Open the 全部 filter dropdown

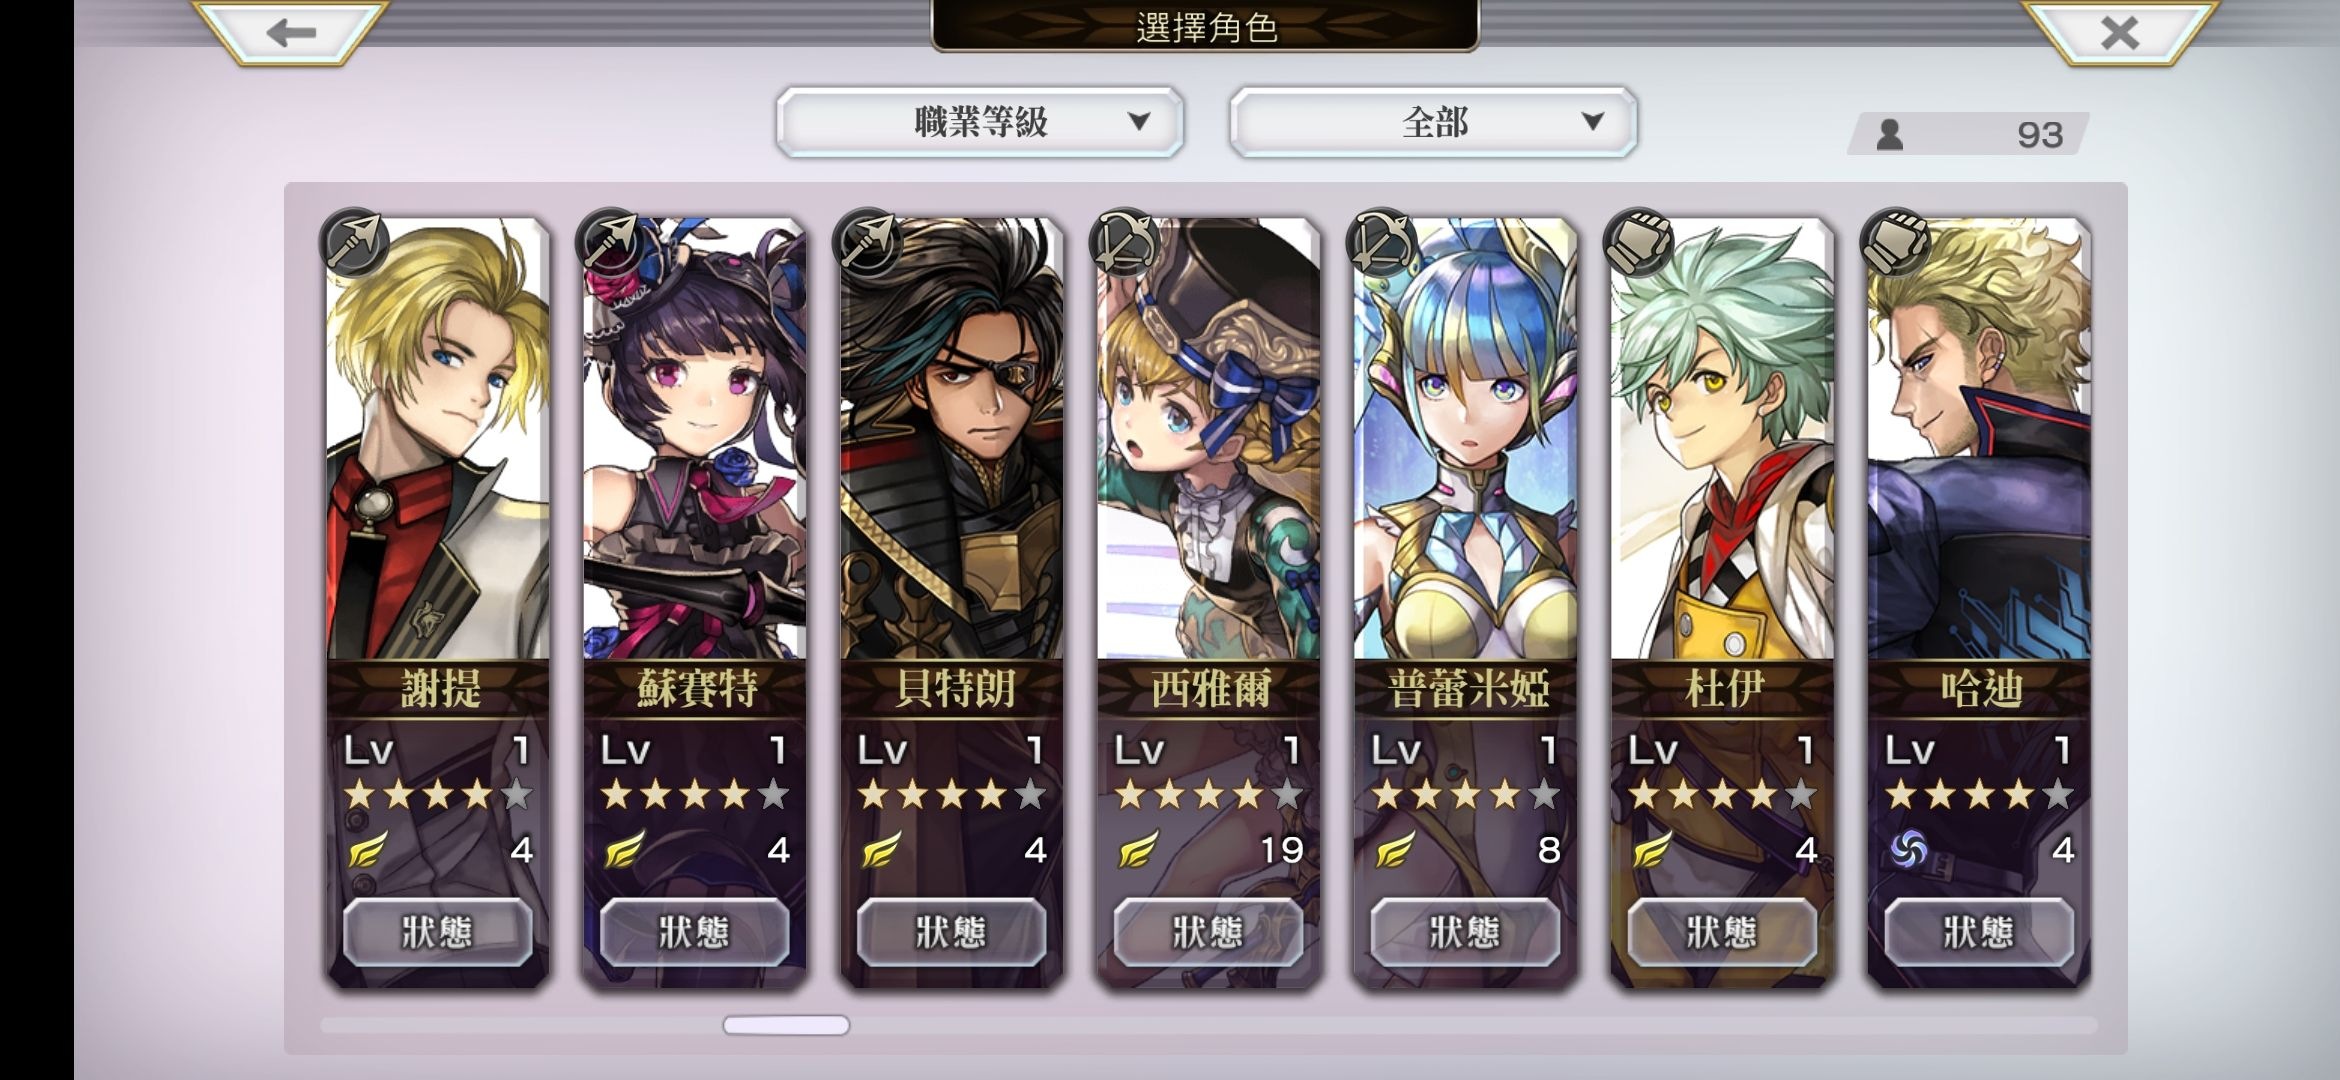1433,122
